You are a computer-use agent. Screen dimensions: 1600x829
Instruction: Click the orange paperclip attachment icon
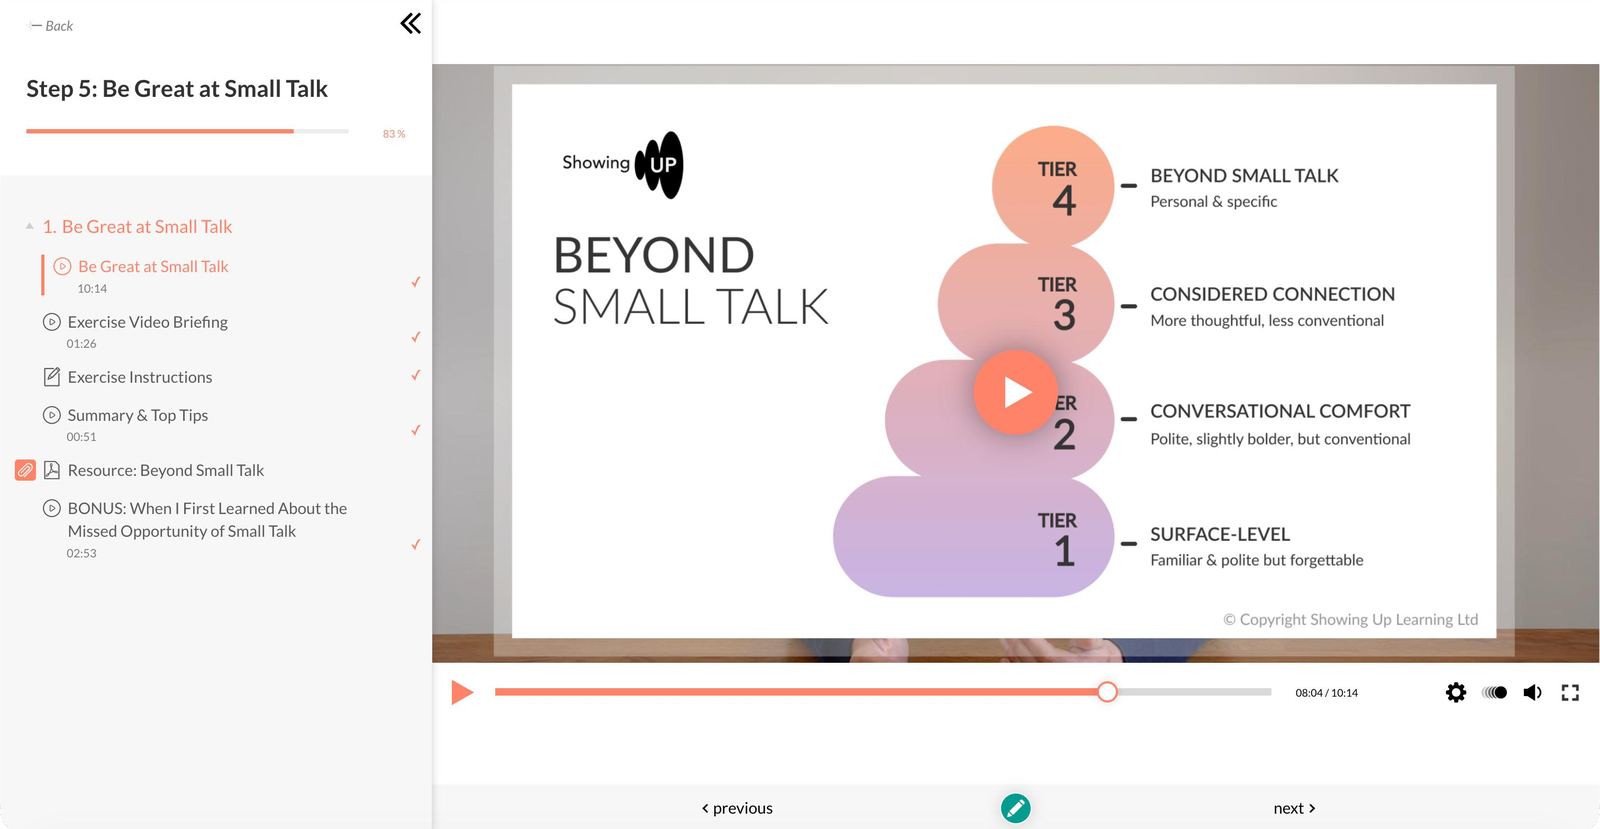coord(26,470)
